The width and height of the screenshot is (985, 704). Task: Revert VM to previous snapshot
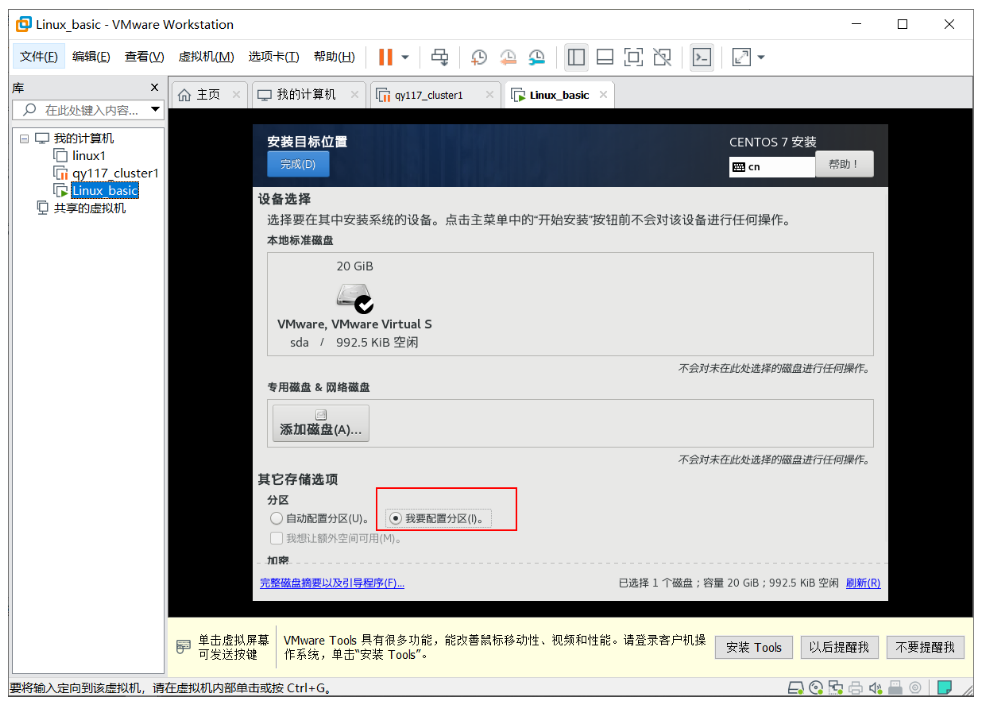click(x=508, y=57)
